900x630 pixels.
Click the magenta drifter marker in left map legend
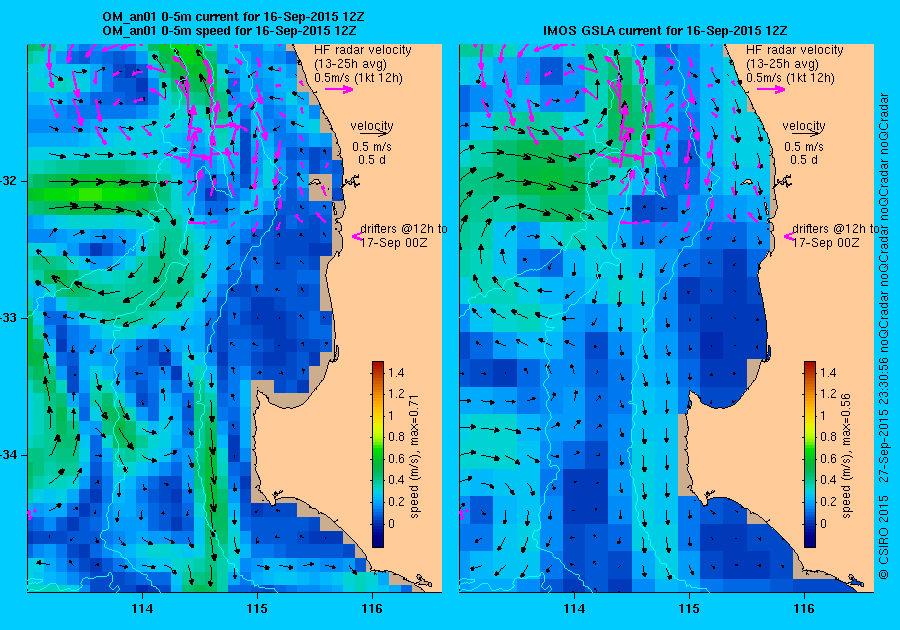pos(356,236)
